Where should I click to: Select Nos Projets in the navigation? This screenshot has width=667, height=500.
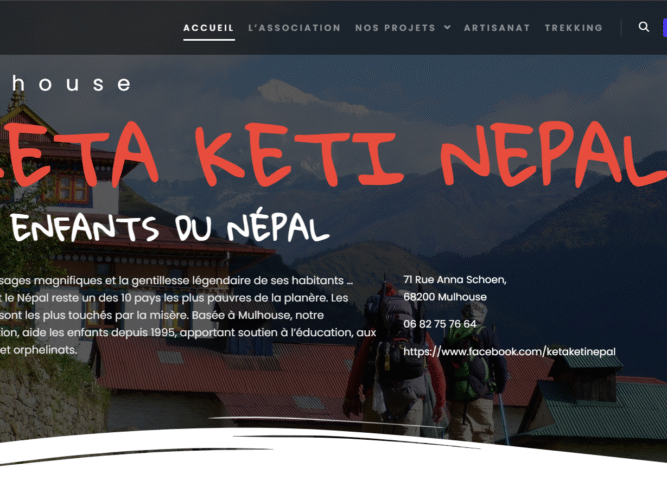[395, 28]
